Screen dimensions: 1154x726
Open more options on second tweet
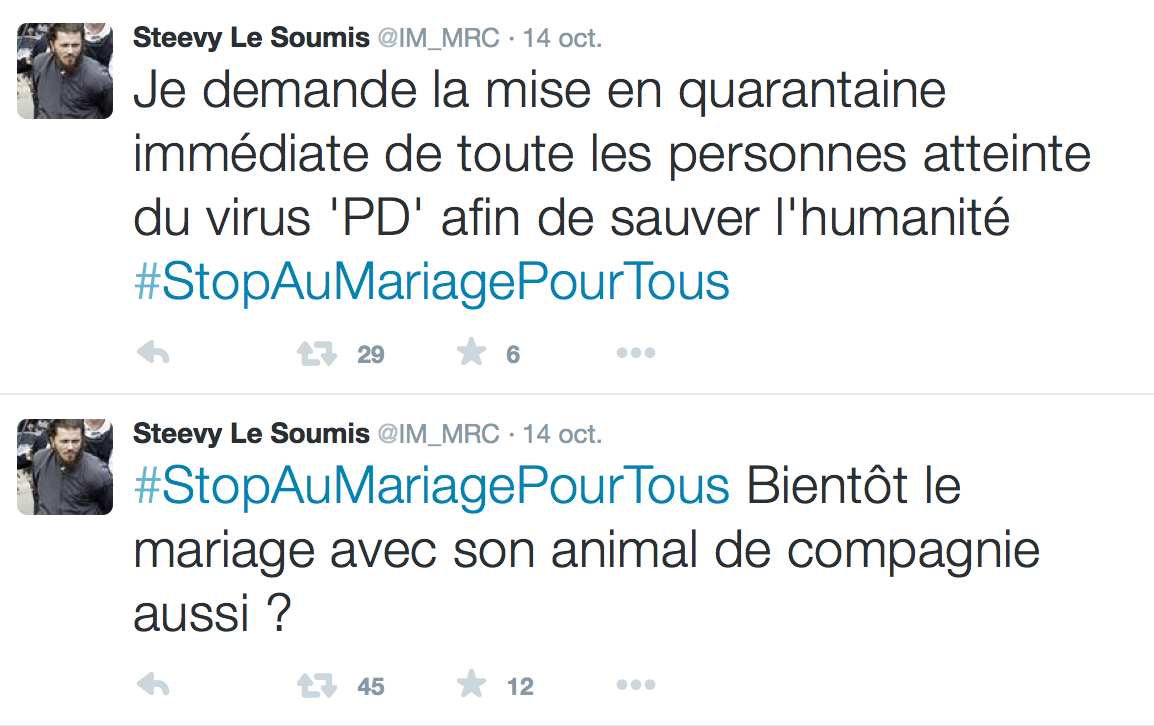coord(635,685)
